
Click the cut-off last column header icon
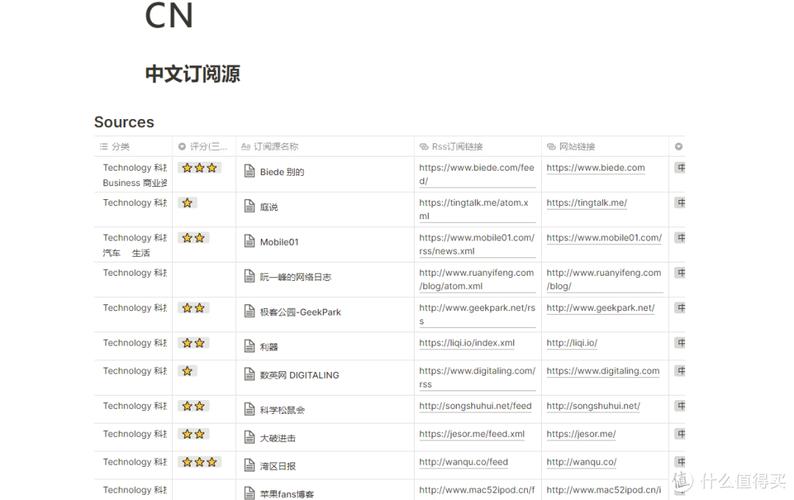click(x=679, y=146)
